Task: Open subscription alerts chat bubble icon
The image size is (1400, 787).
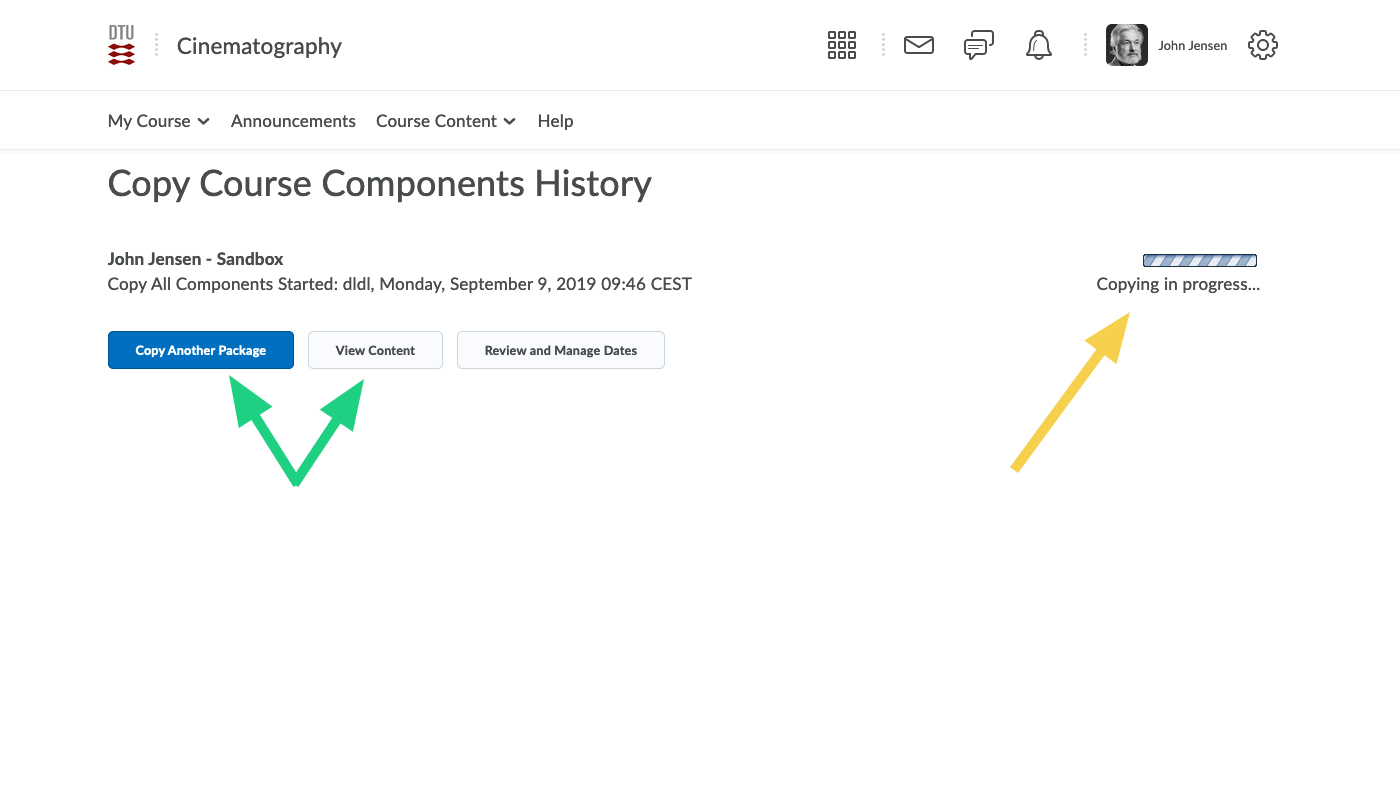Action: click(x=979, y=45)
